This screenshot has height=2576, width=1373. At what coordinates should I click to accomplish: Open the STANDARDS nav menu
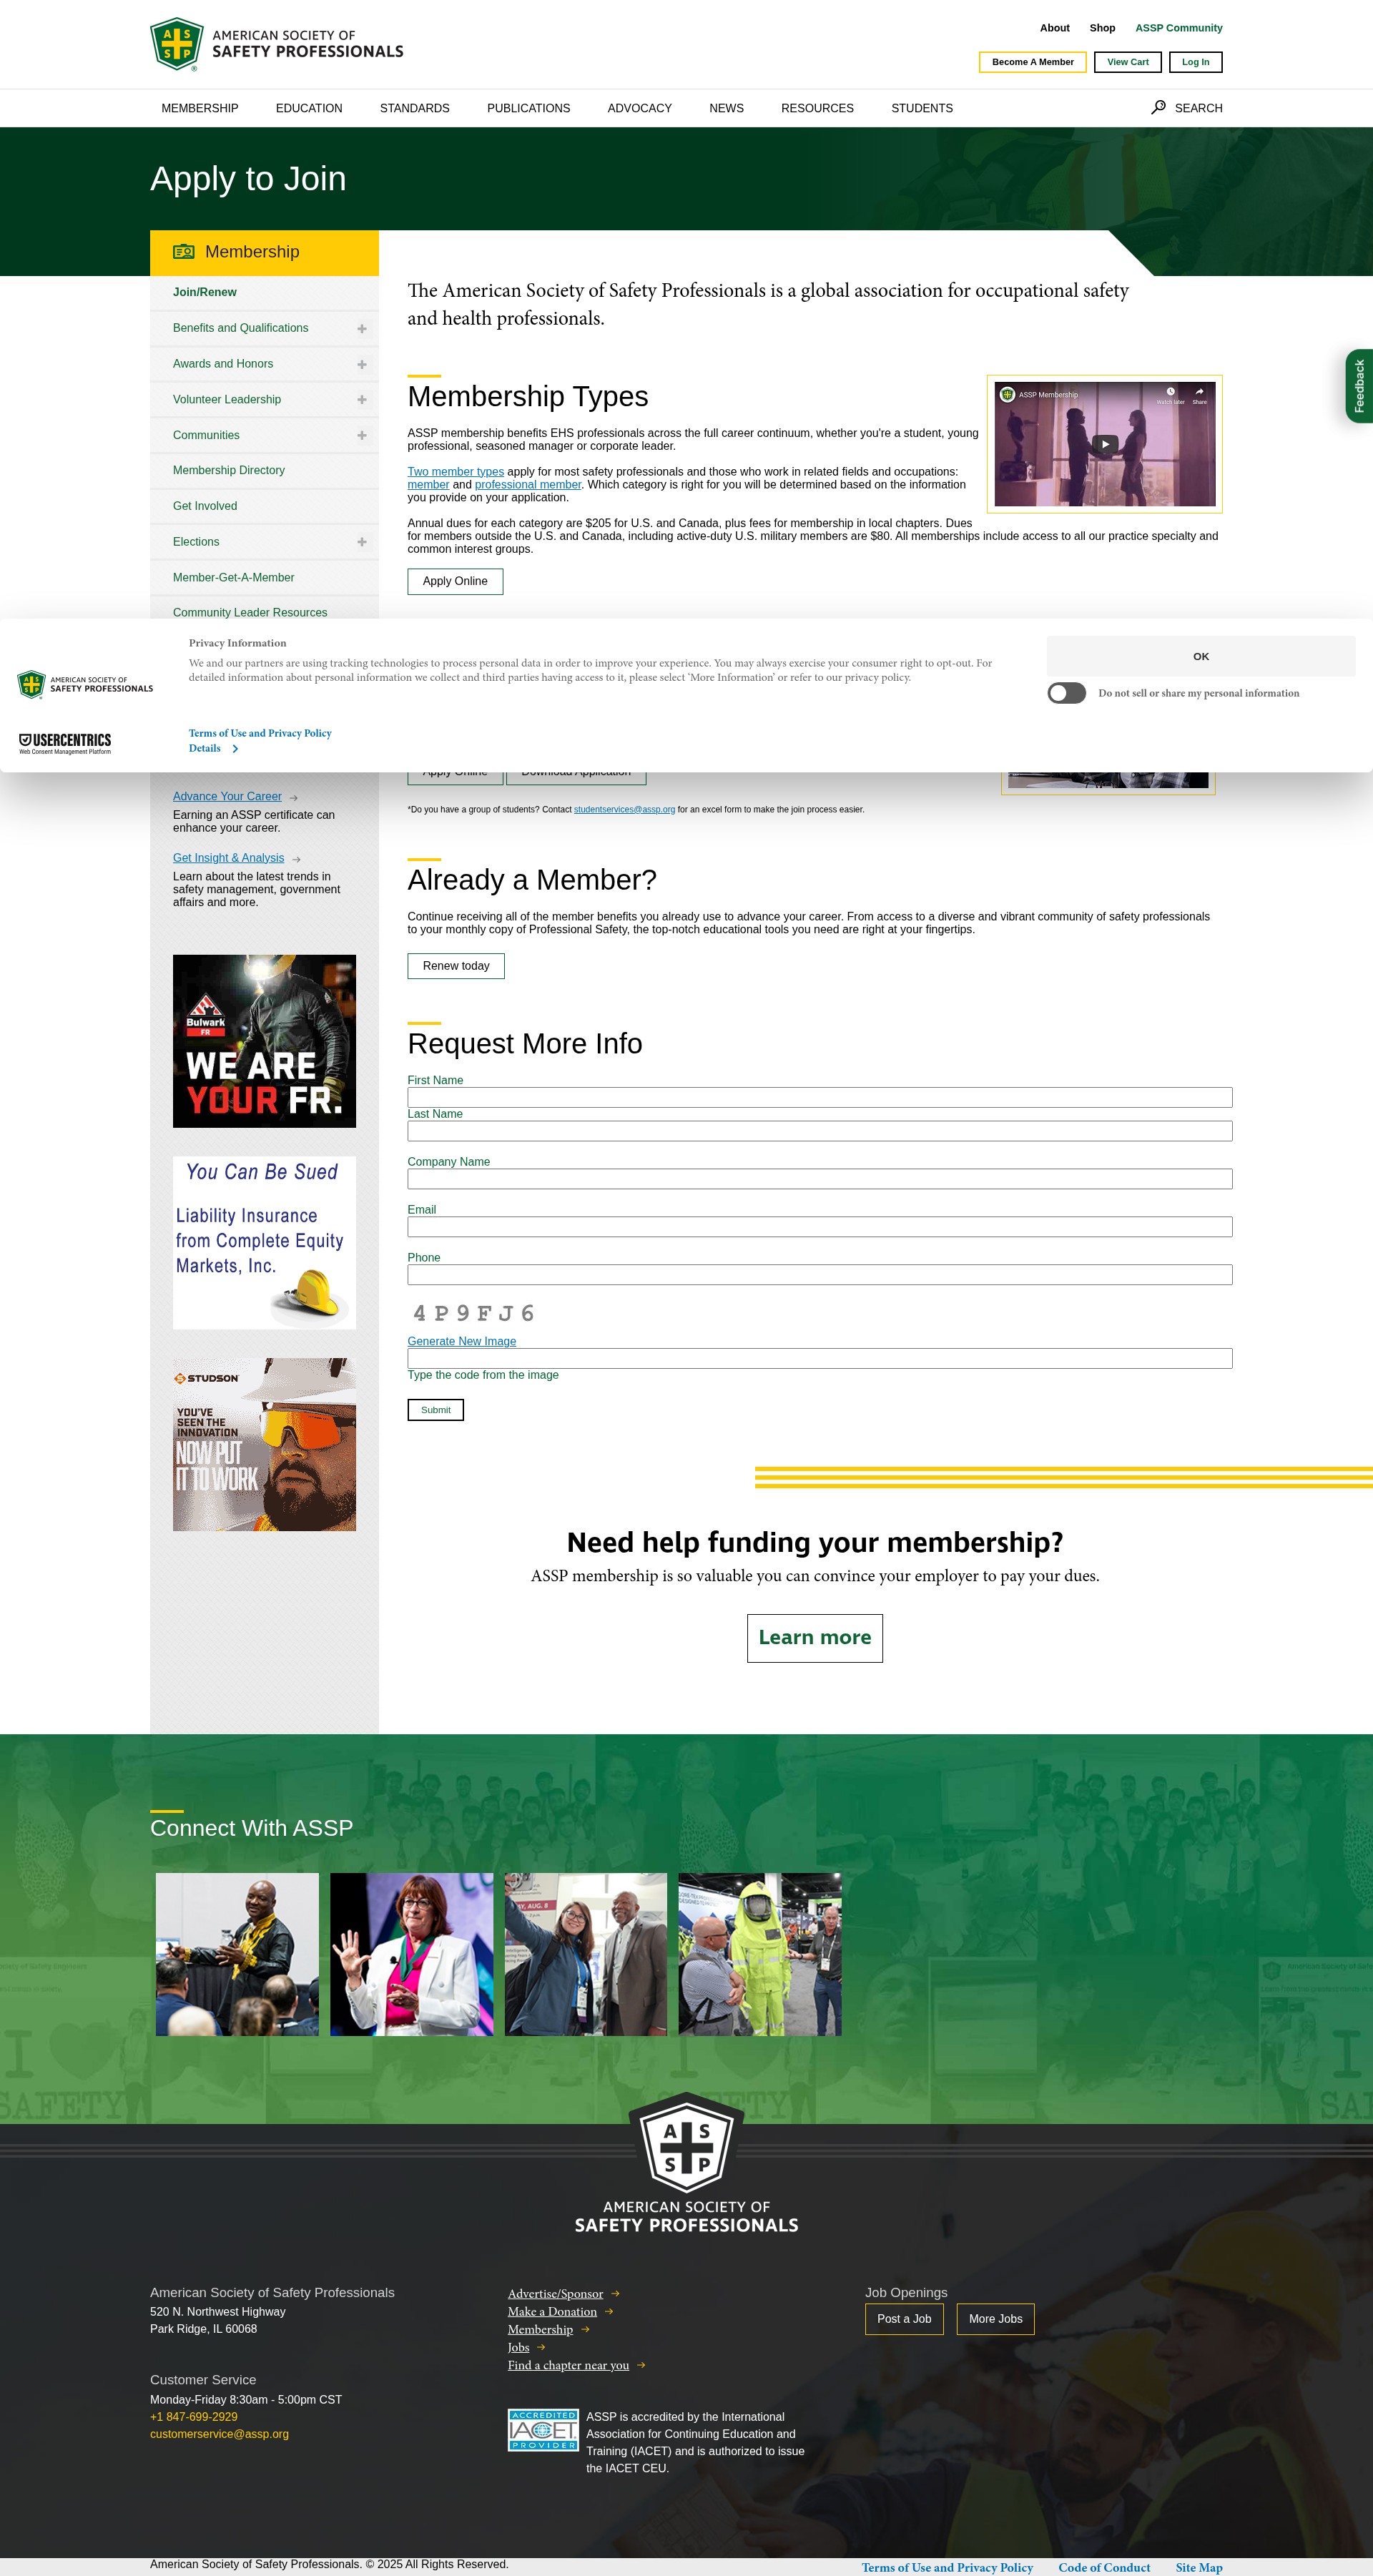(x=414, y=108)
